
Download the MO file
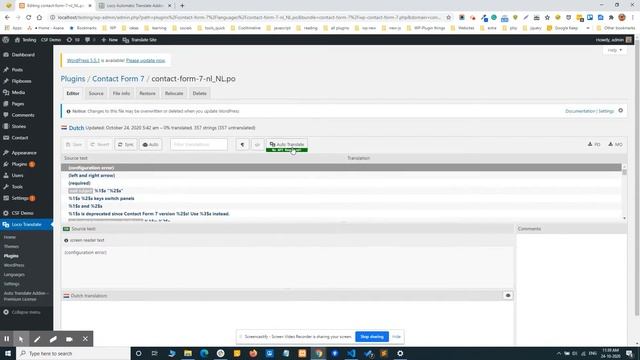(616, 144)
